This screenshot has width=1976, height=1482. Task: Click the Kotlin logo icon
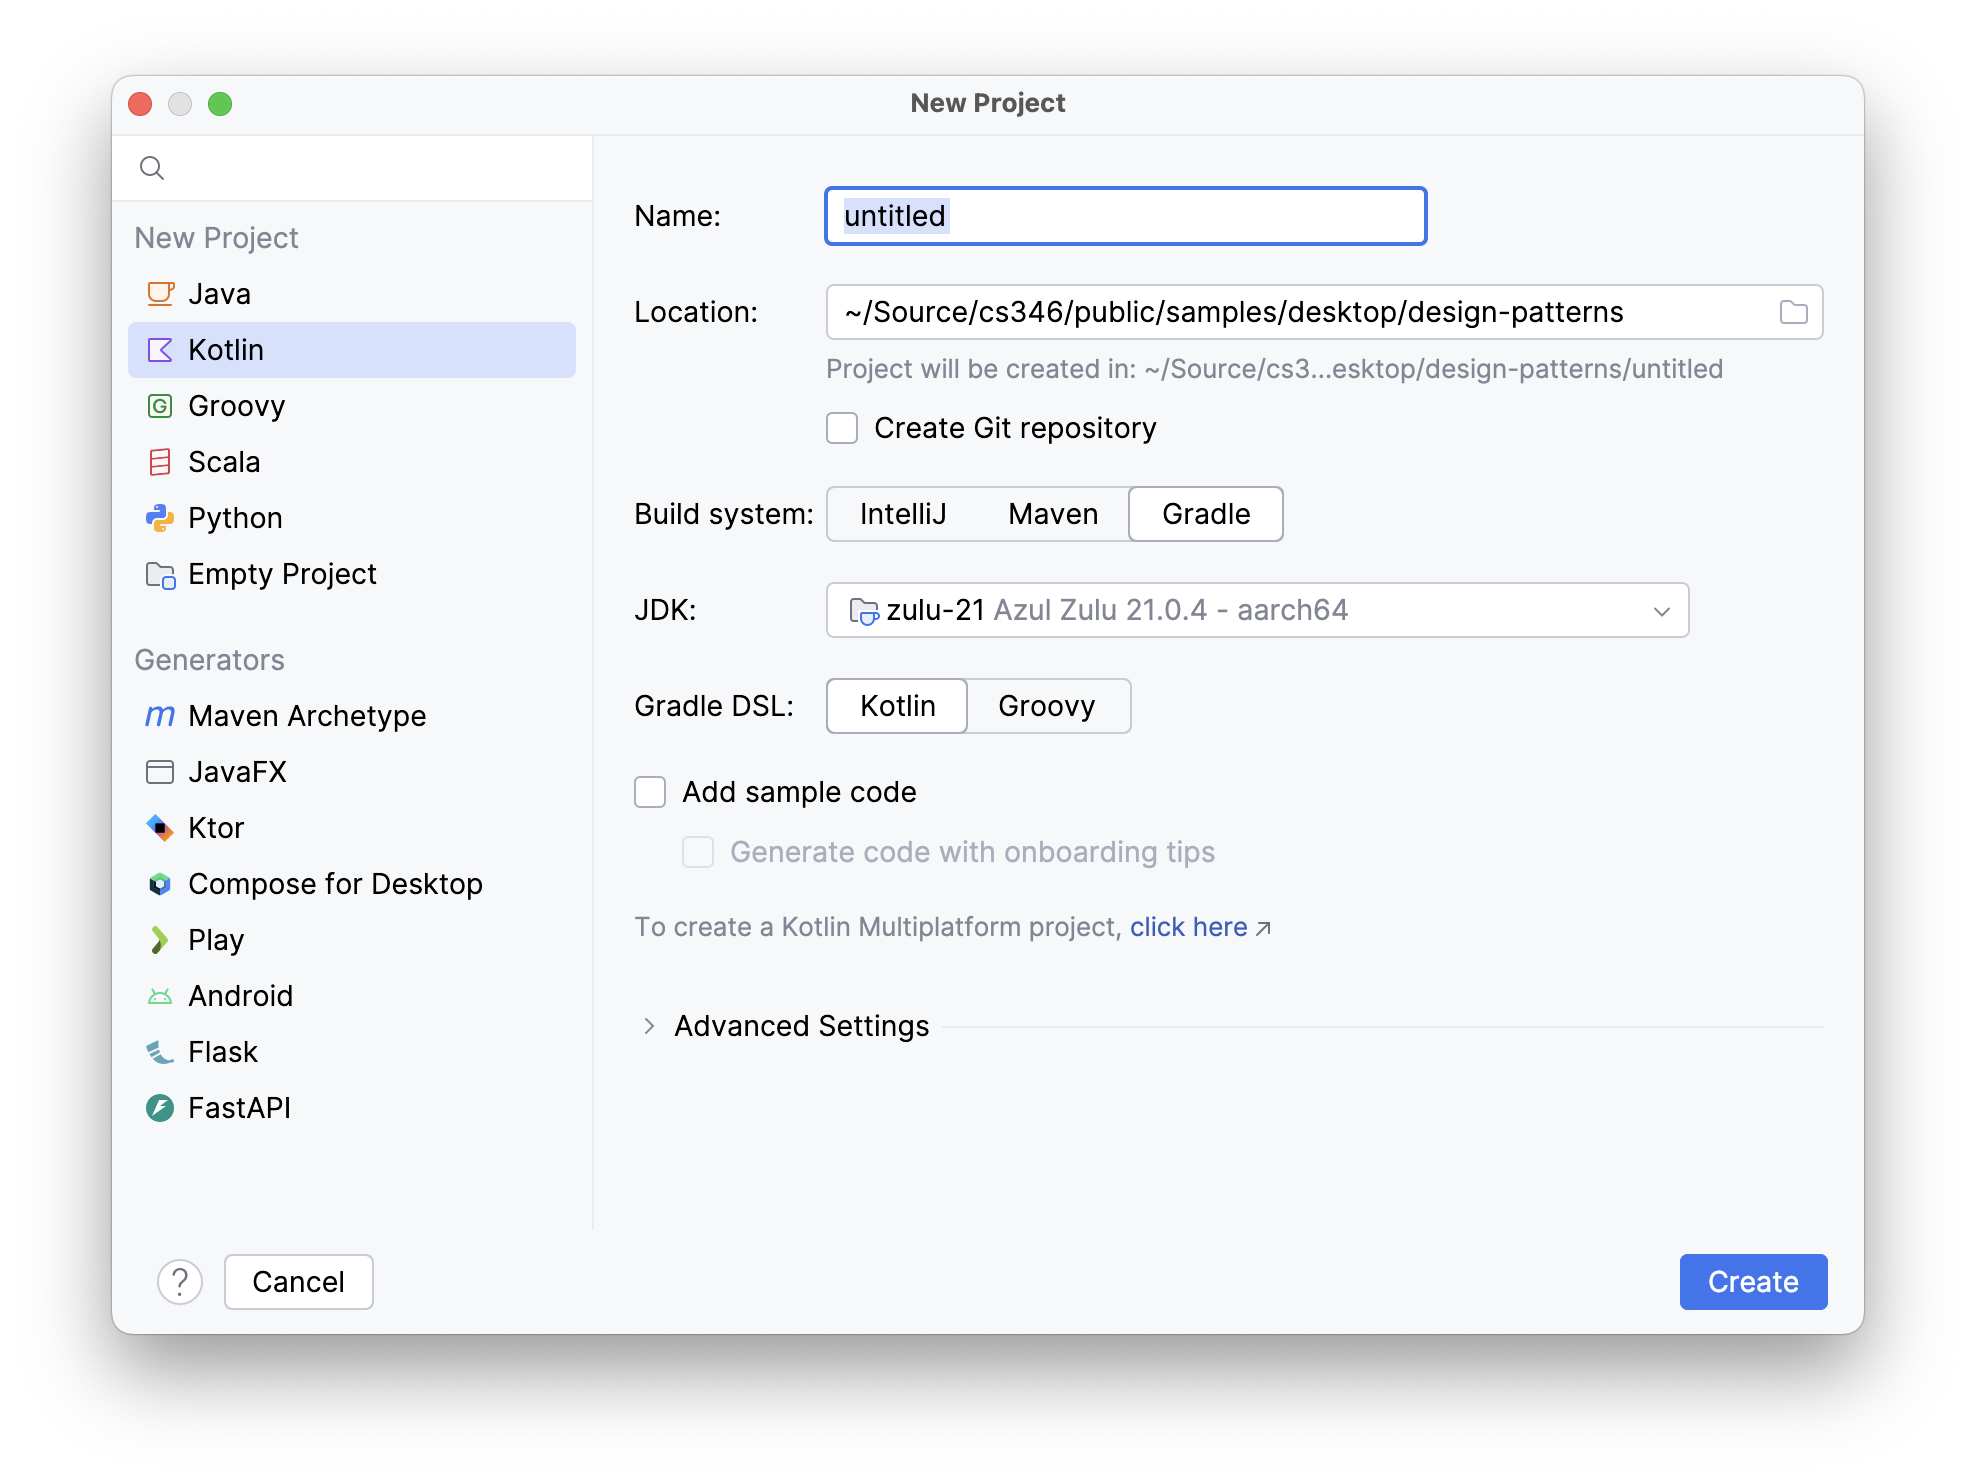tap(160, 350)
